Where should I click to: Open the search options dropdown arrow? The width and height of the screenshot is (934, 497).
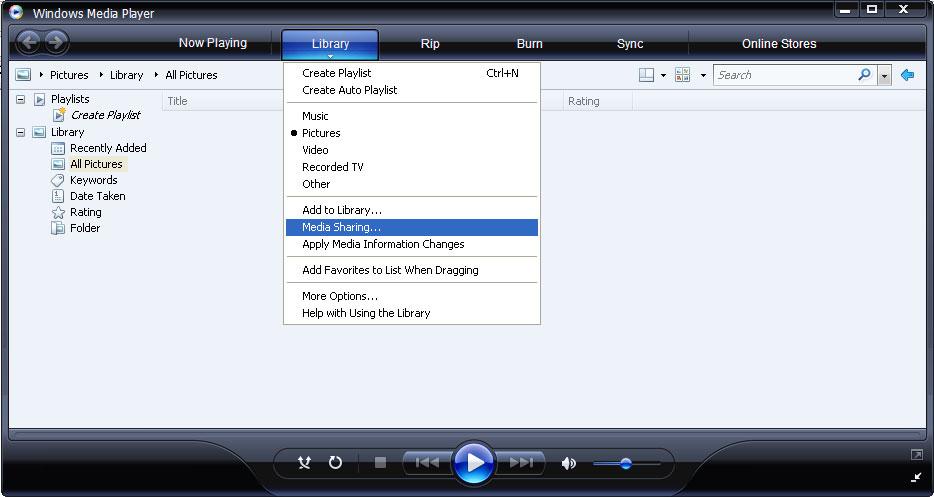[x=885, y=75]
